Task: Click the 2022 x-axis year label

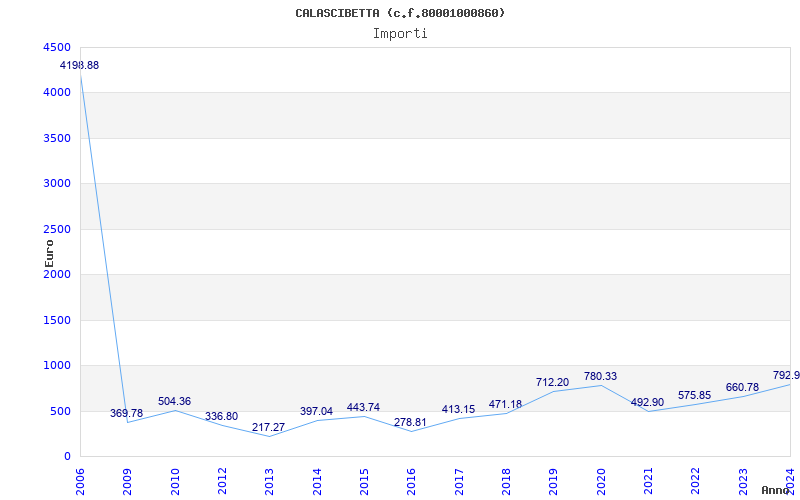Action: [x=695, y=481]
